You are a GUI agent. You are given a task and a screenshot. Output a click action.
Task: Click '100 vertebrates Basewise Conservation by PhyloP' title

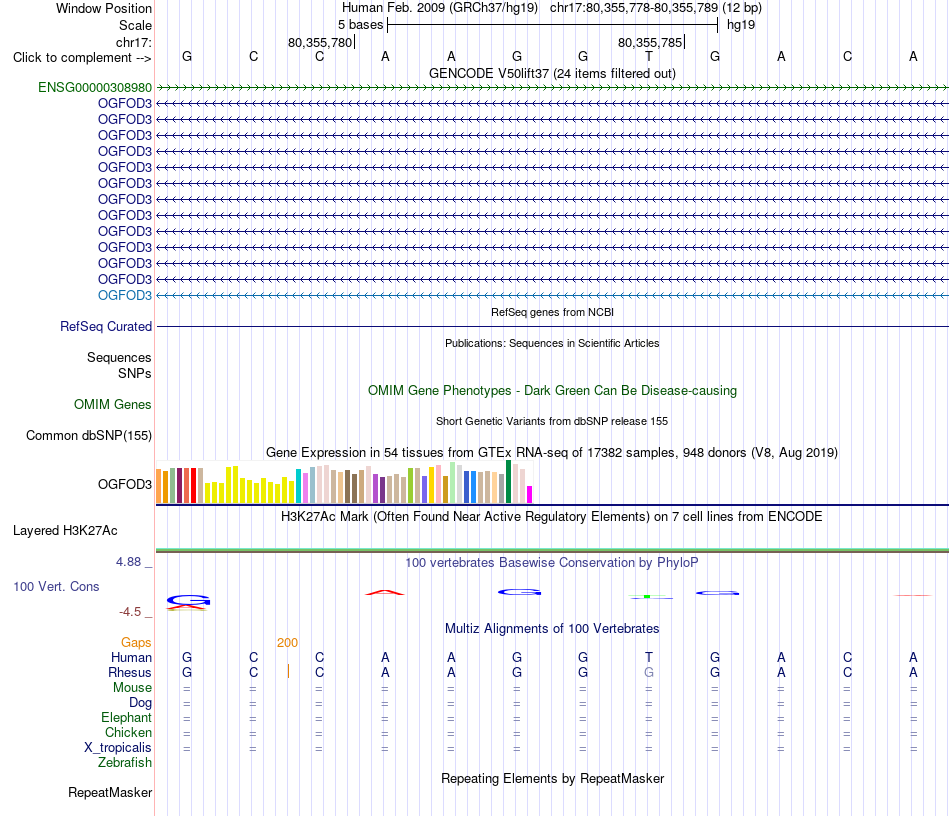point(552,563)
